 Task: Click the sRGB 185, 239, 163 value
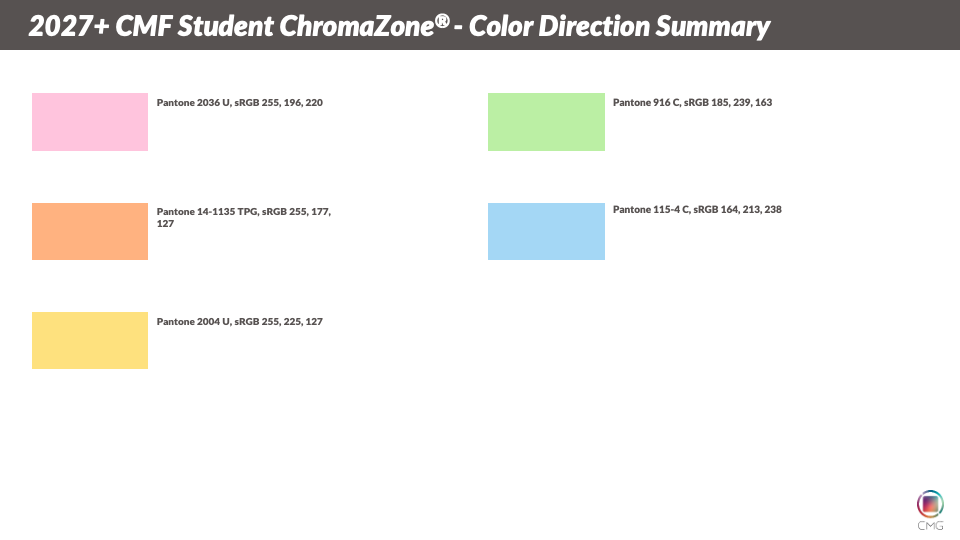click(x=728, y=102)
